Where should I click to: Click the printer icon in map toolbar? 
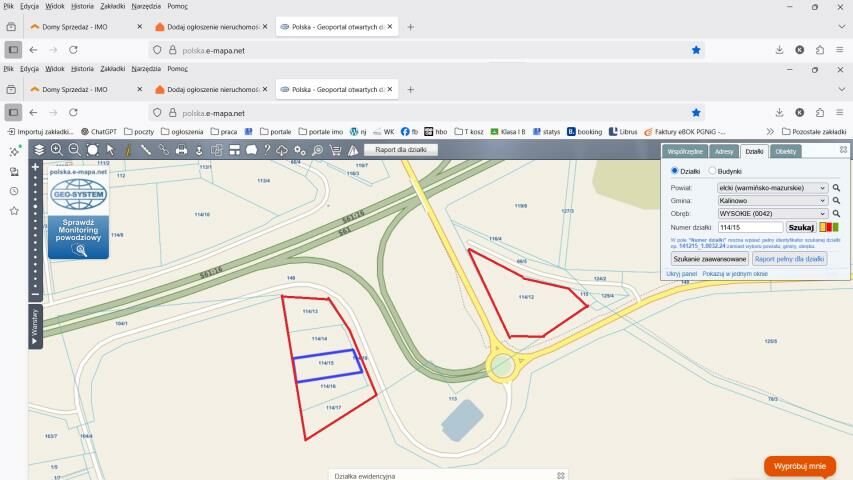(x=181, y=150)
